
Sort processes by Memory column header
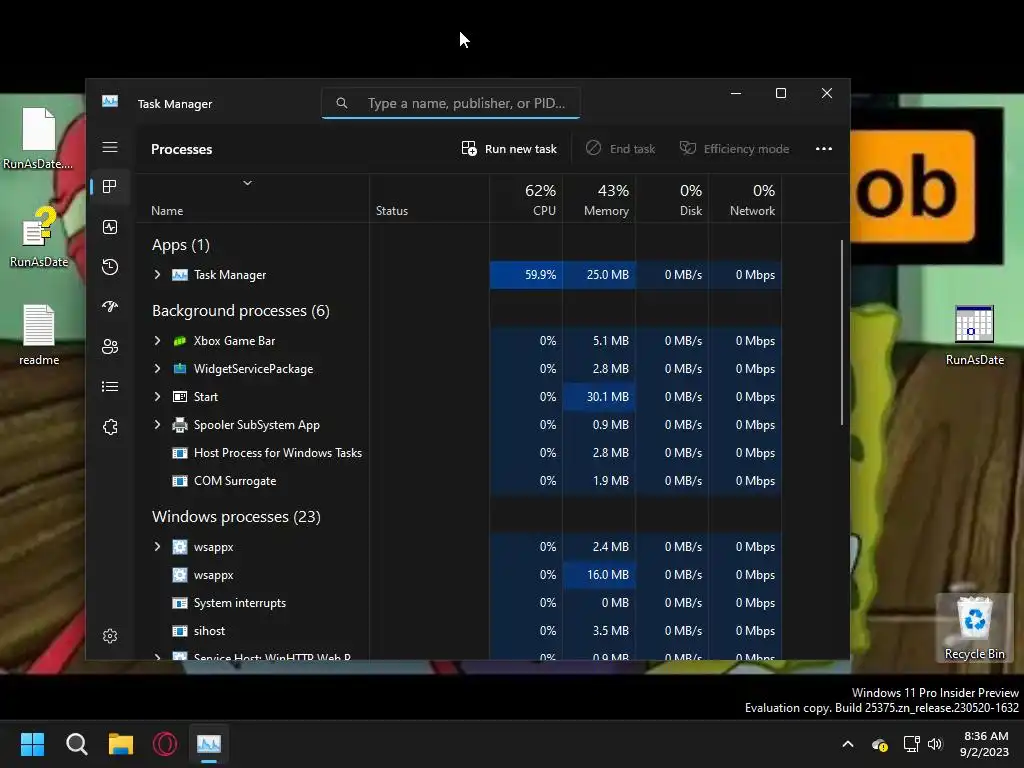(600, 200)
